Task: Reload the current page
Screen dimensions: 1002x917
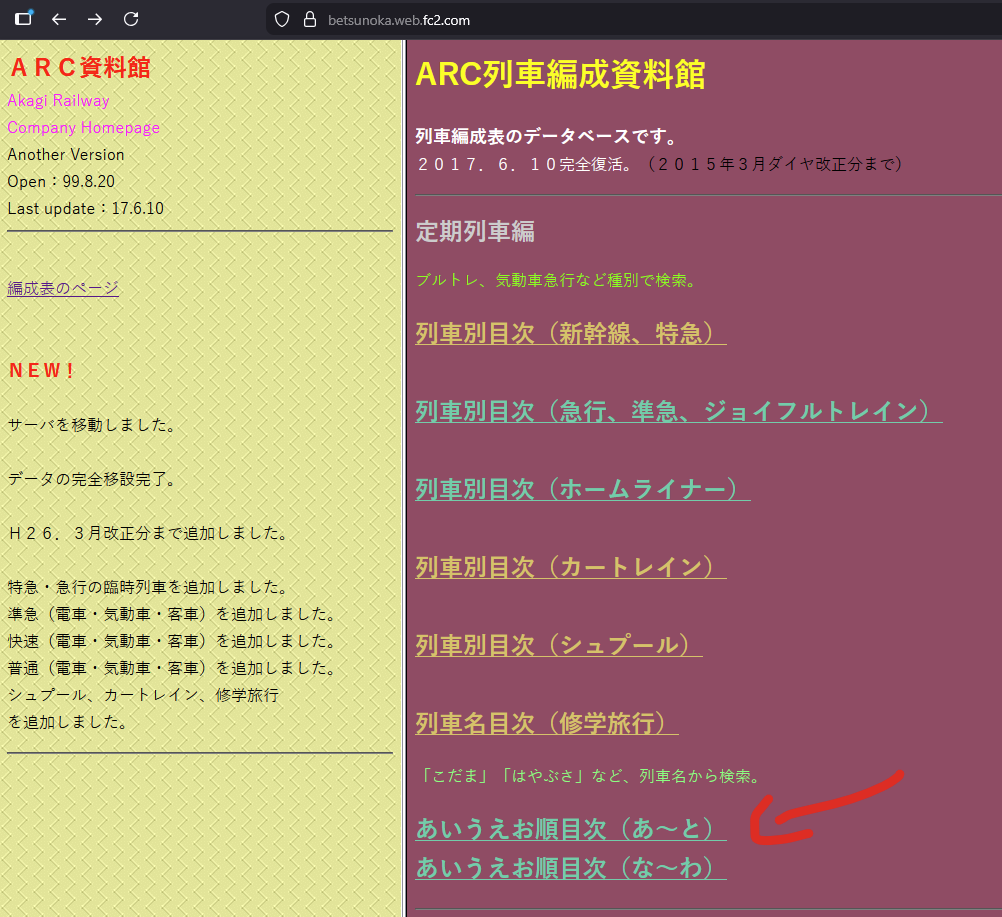Action: (131, 19)
